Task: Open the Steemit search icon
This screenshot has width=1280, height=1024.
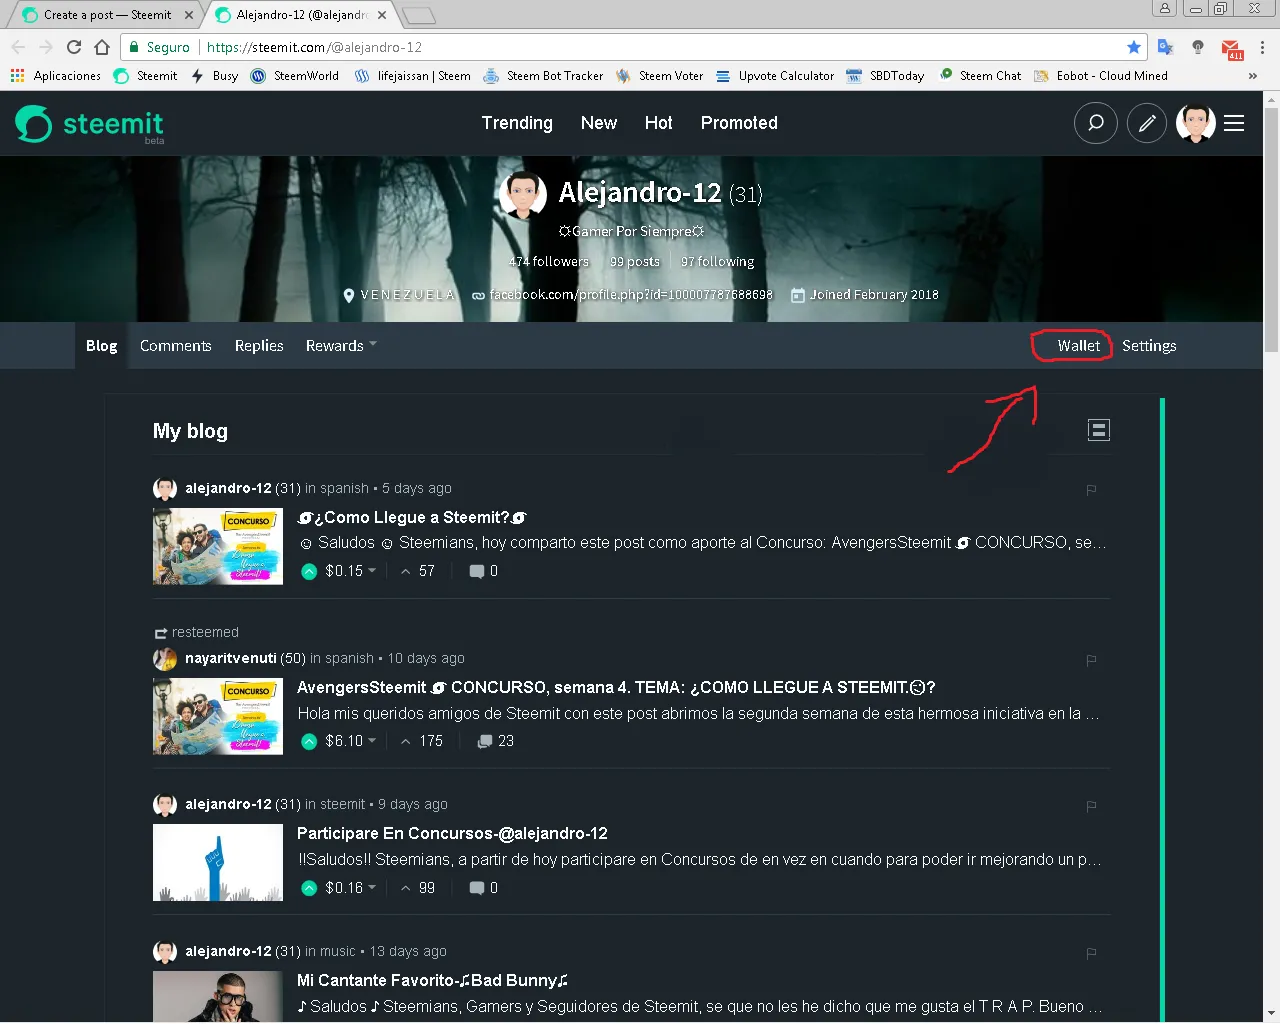Action: coord(1095,123)
